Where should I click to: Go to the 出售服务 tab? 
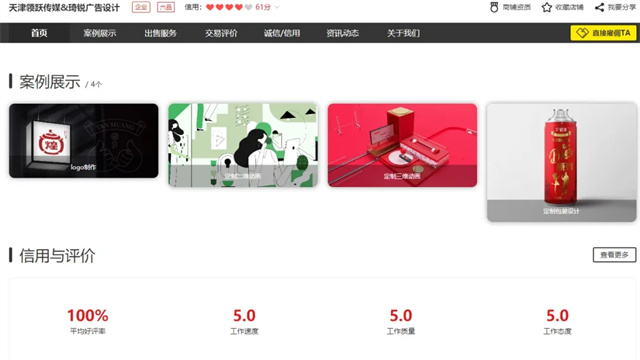tap(160, 33)
